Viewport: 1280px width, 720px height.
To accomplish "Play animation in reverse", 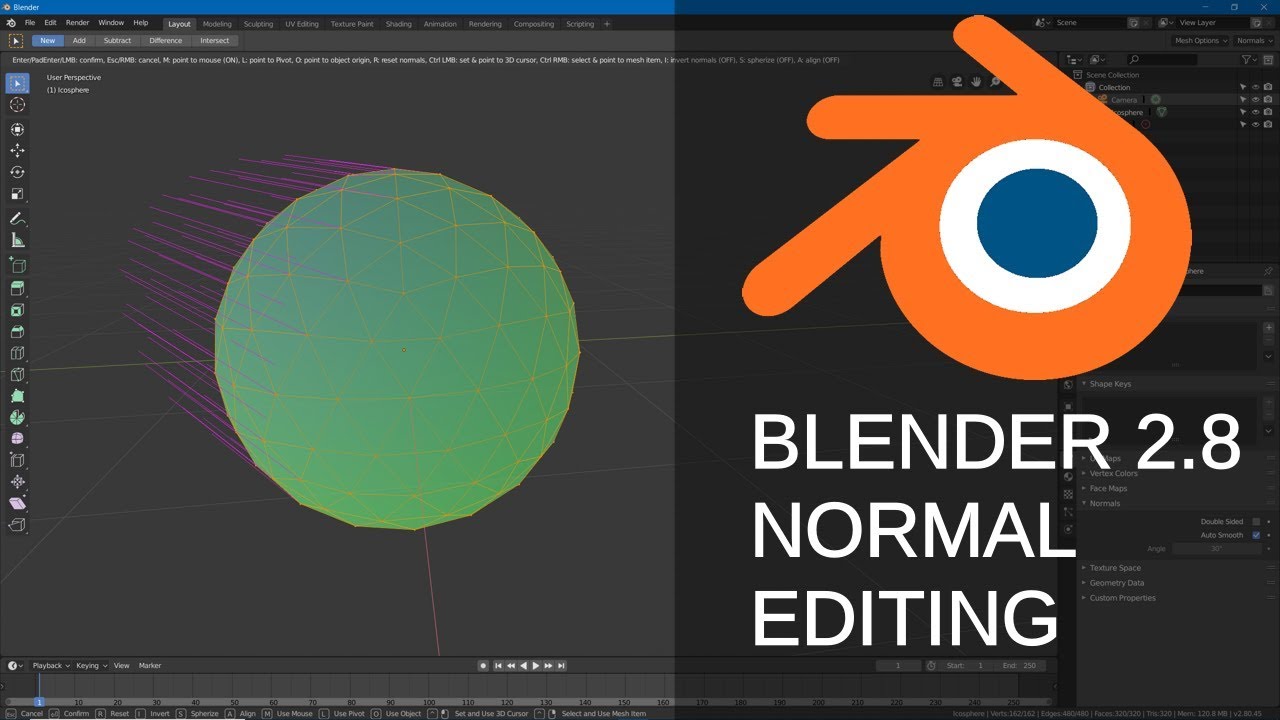I will tap(523, 665).
